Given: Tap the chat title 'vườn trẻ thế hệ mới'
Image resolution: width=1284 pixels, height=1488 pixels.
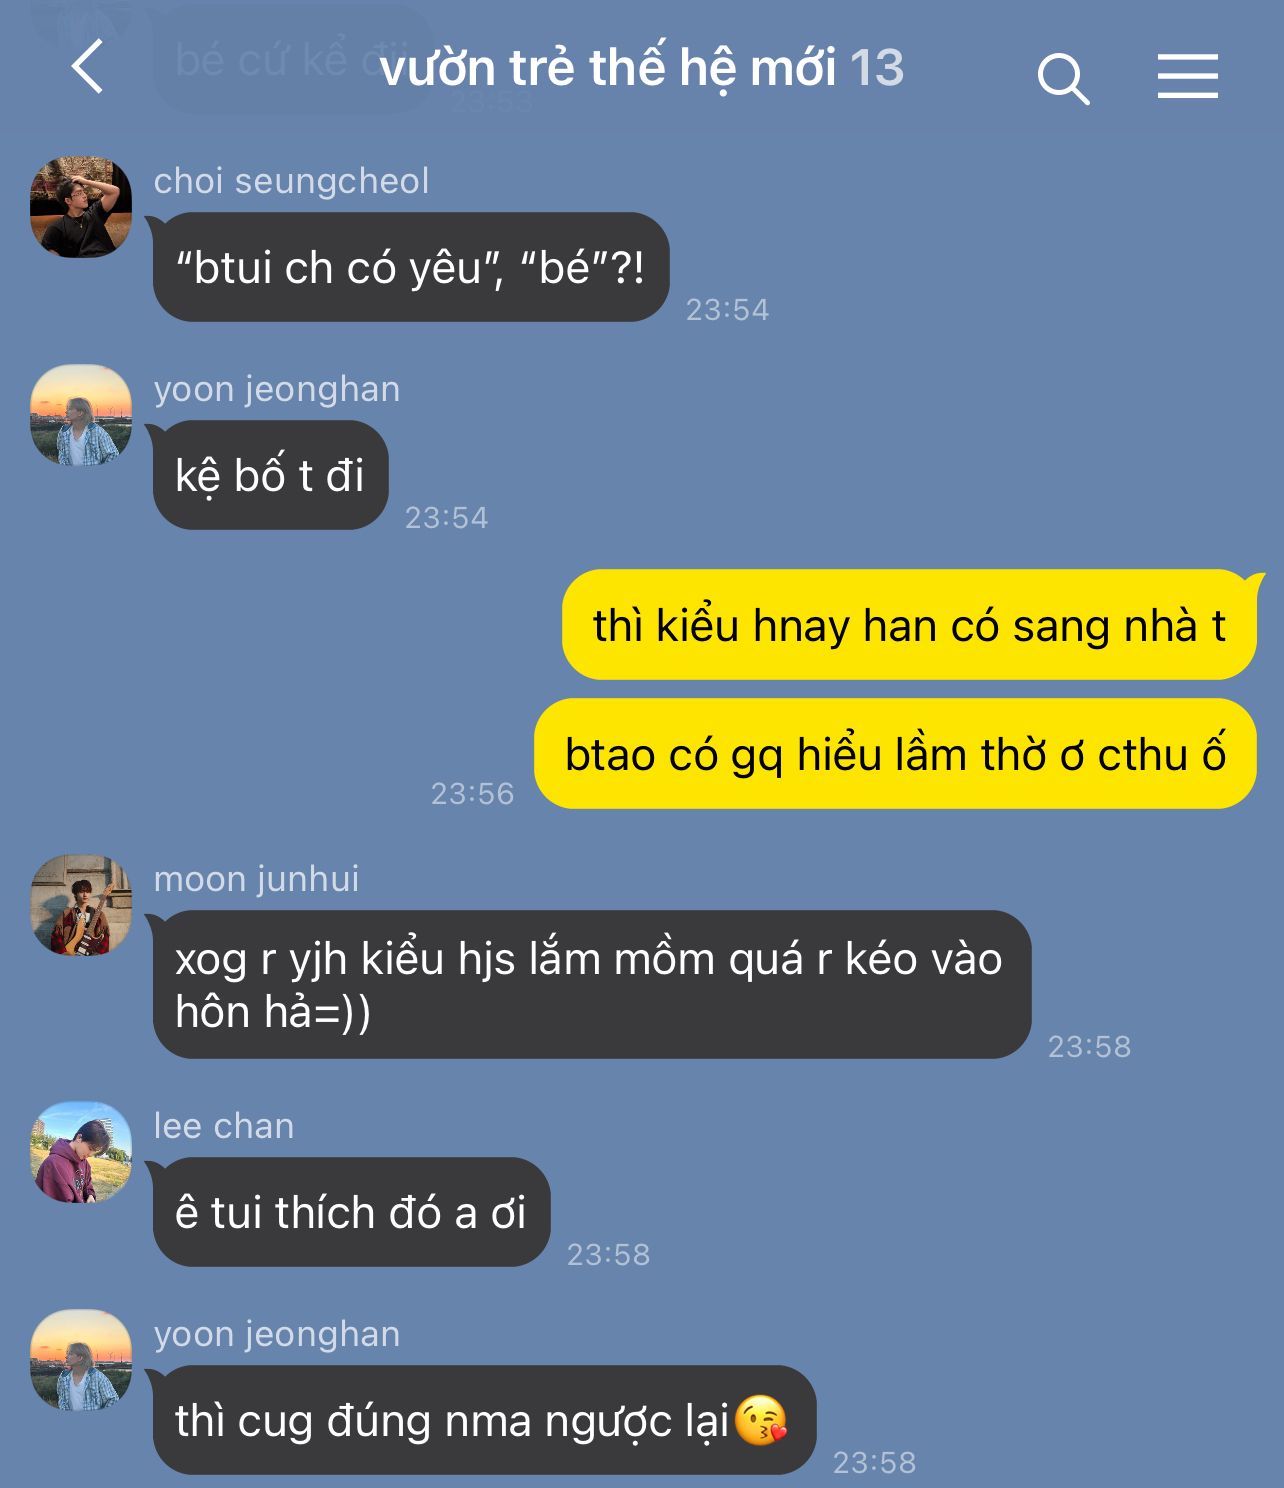Looking at the screenshot, I should pos(608,68).
